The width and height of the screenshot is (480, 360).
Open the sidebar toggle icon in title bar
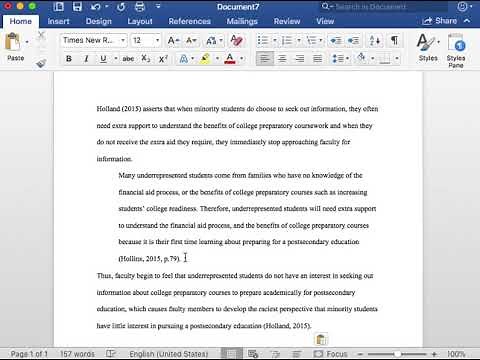coord(59,7)
